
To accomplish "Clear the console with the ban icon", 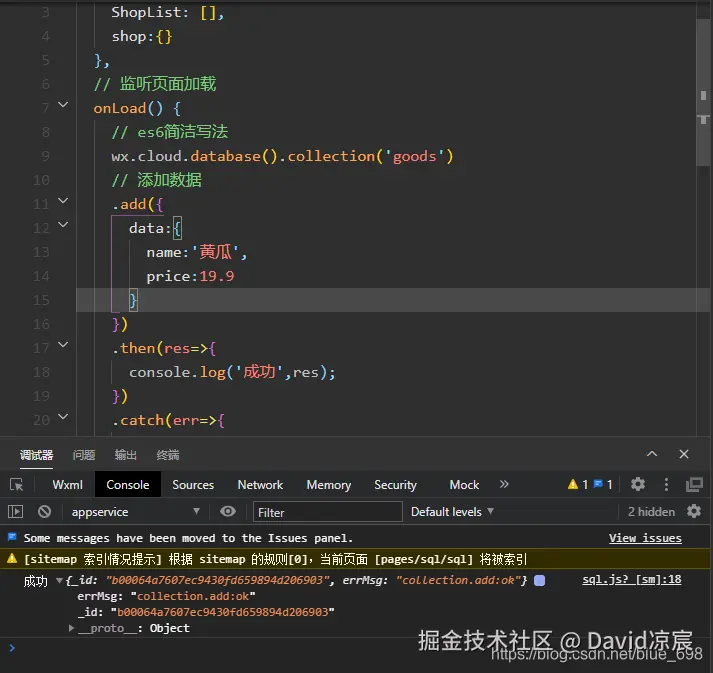I will click(x=44, y=512).
